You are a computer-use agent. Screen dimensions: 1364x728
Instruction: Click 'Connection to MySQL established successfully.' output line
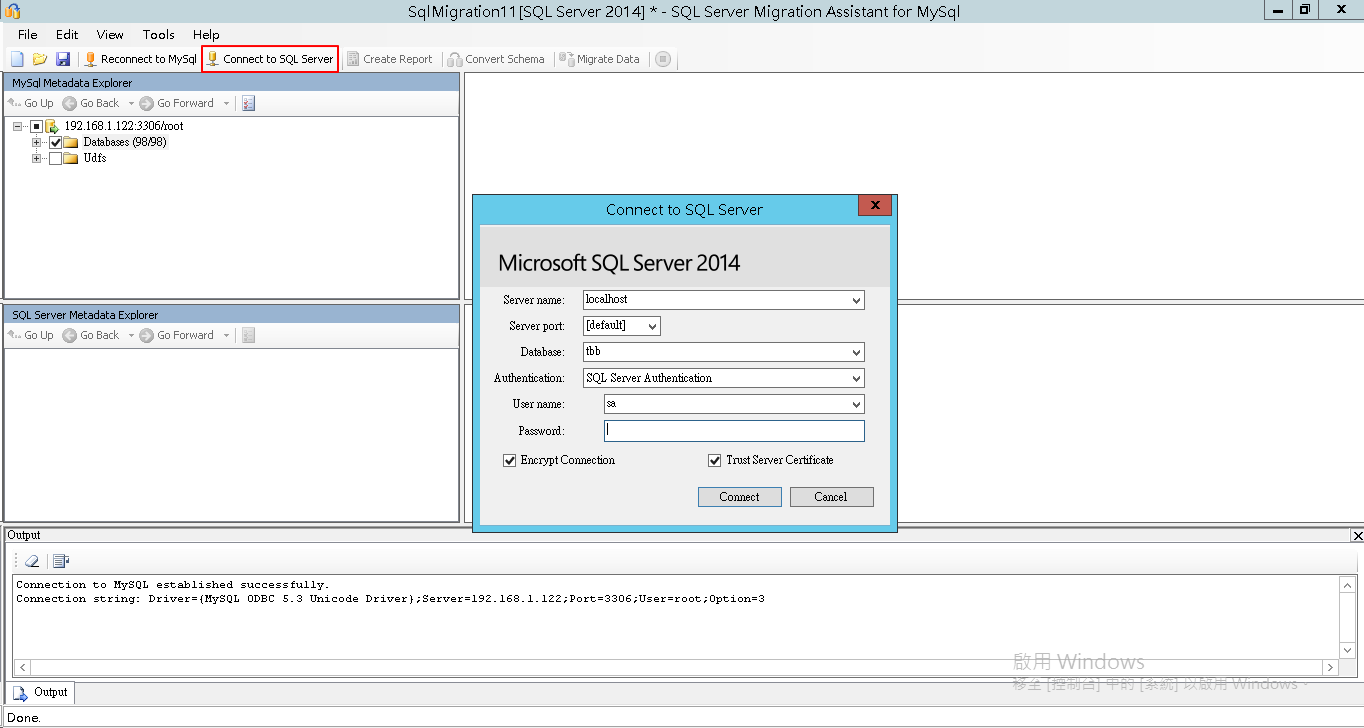[x=172, y=585]
